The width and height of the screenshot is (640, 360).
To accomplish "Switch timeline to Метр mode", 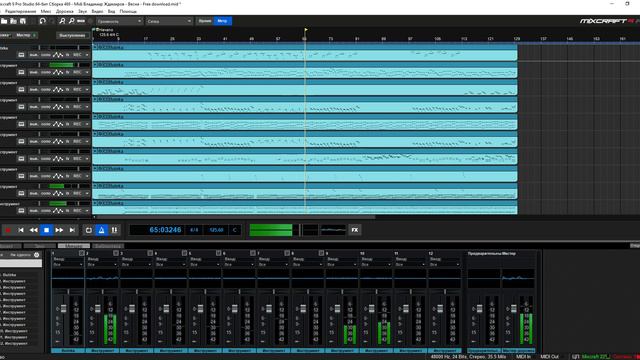I will pos(222,21).
